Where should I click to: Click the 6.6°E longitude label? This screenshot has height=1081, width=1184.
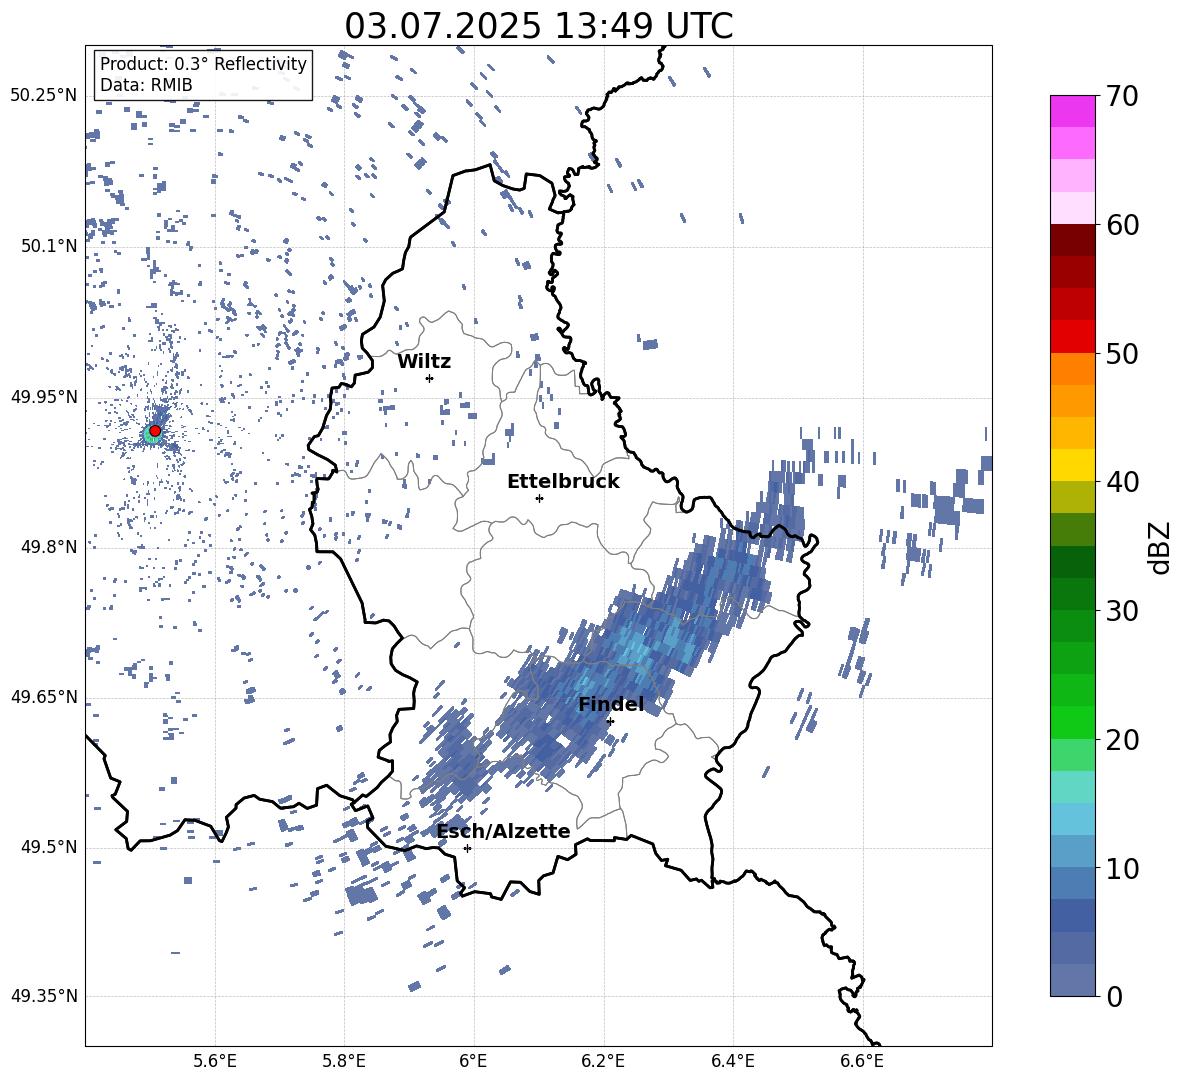[x=862, y=1061]
